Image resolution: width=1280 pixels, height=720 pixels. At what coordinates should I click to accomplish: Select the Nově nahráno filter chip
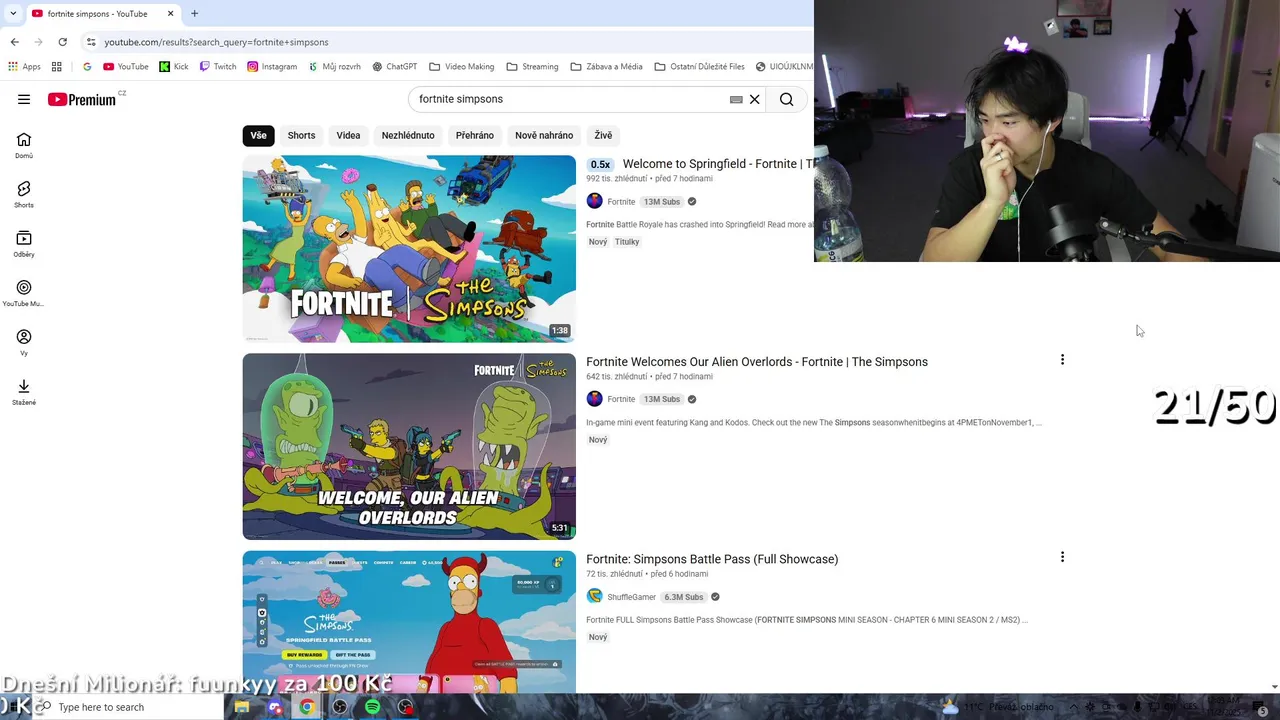544,135
